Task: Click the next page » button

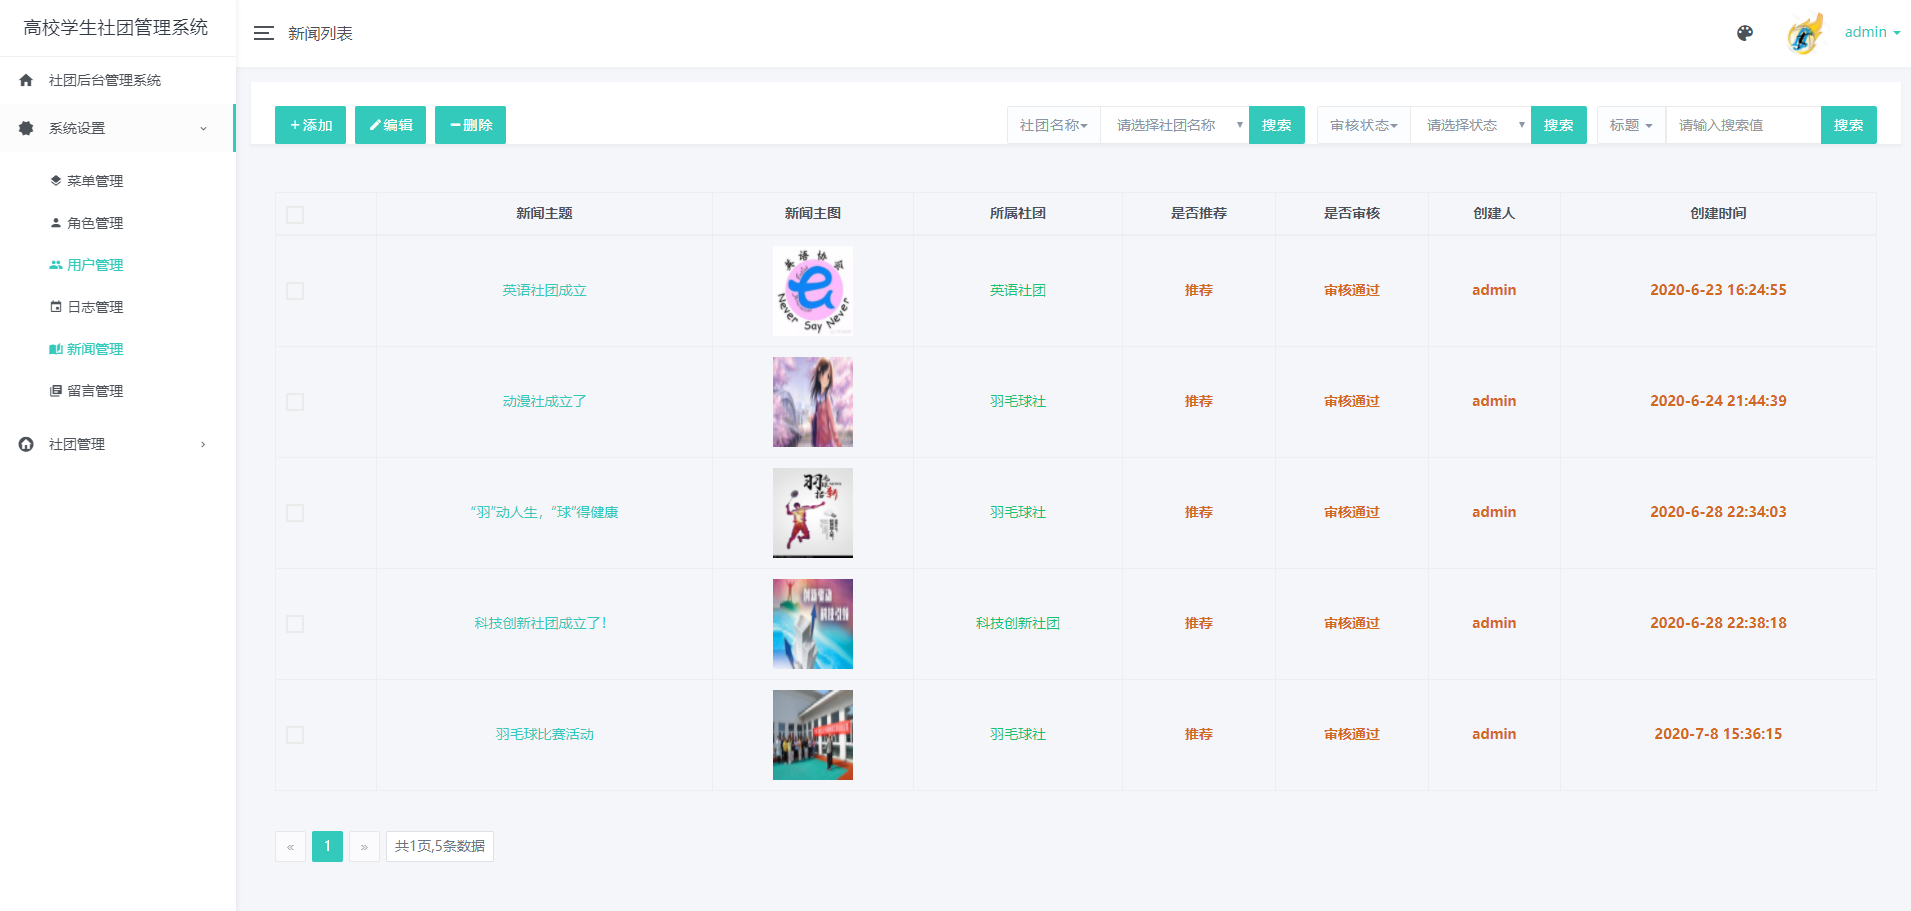Action: (364, 846)
